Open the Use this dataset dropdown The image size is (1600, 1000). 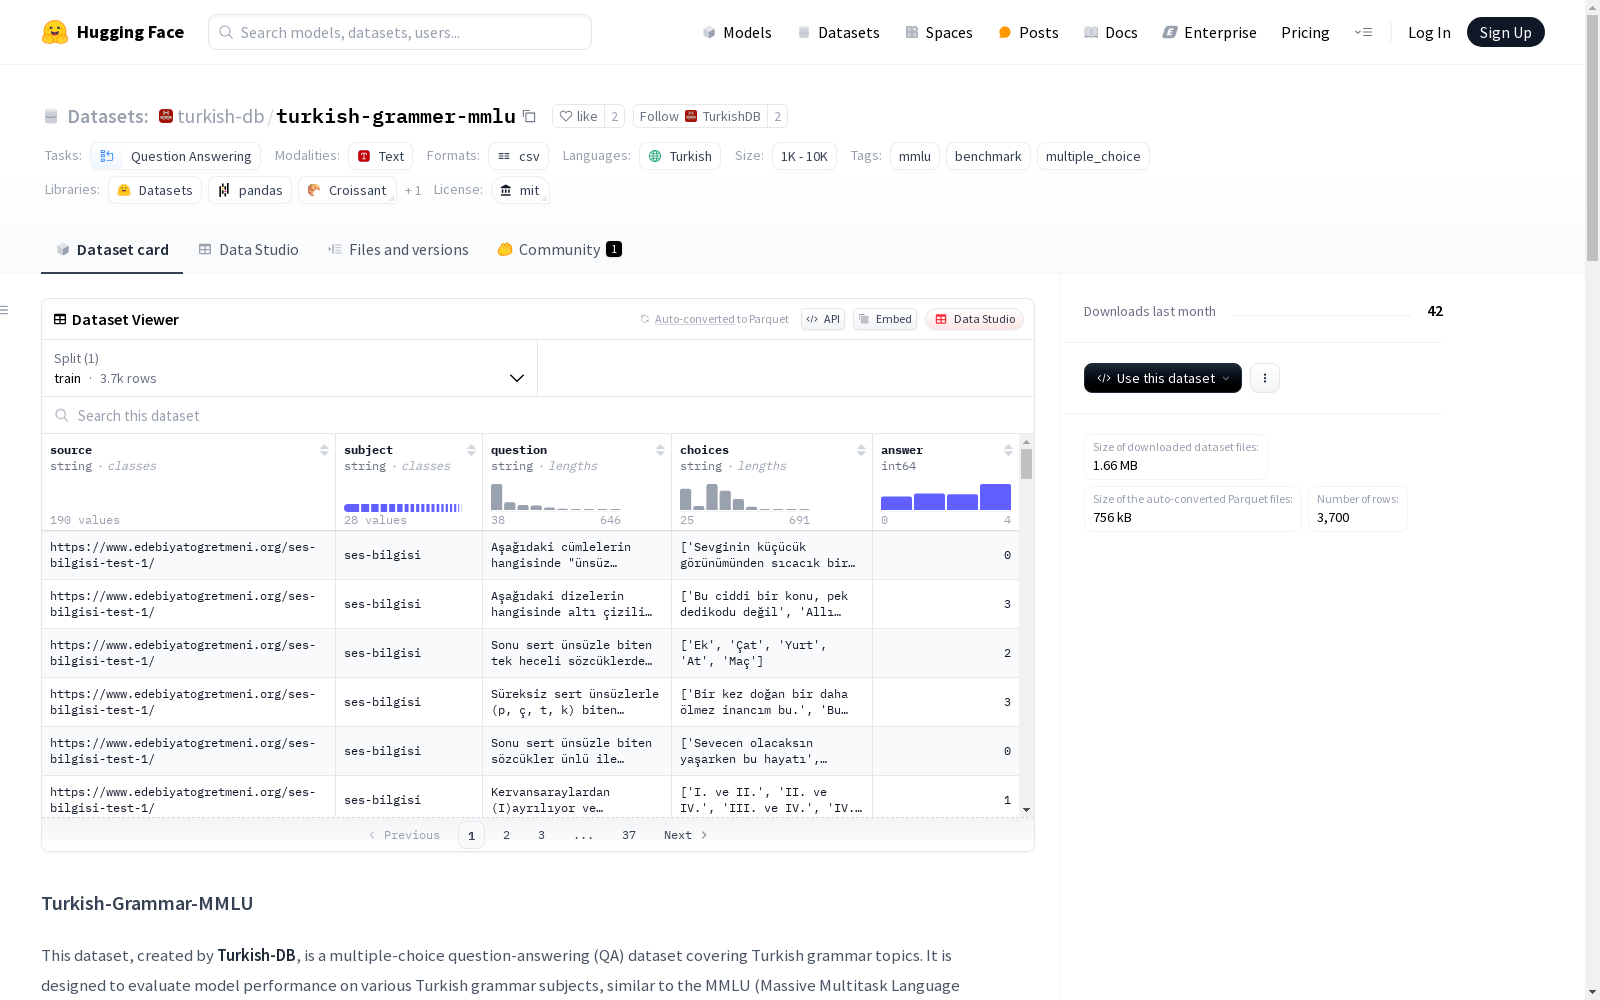[1163, 378]
